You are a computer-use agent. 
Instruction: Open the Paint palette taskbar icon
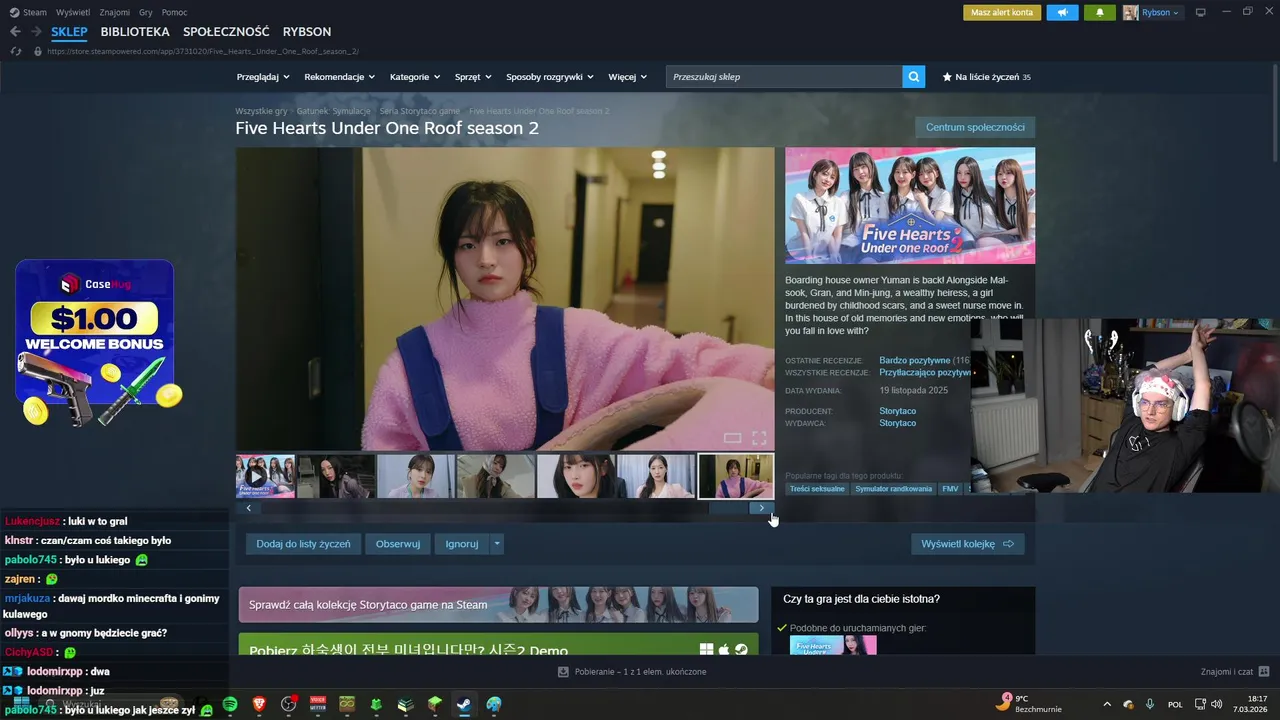494,704
